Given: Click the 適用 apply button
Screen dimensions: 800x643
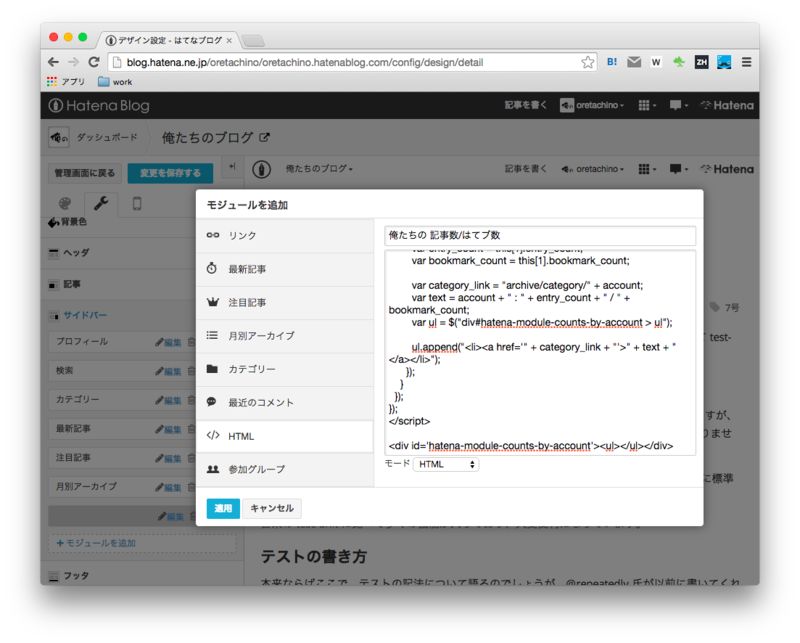Looking at the screenshot, I should click(223, 508).
